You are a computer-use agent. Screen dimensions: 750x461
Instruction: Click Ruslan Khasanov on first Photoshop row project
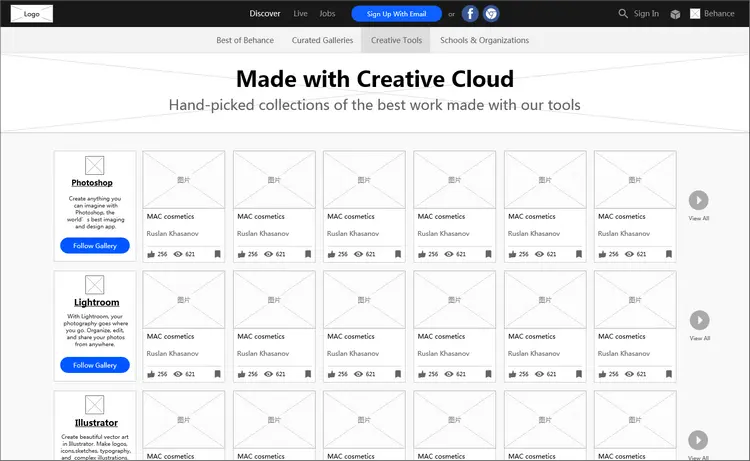click(x=172, y=233)
